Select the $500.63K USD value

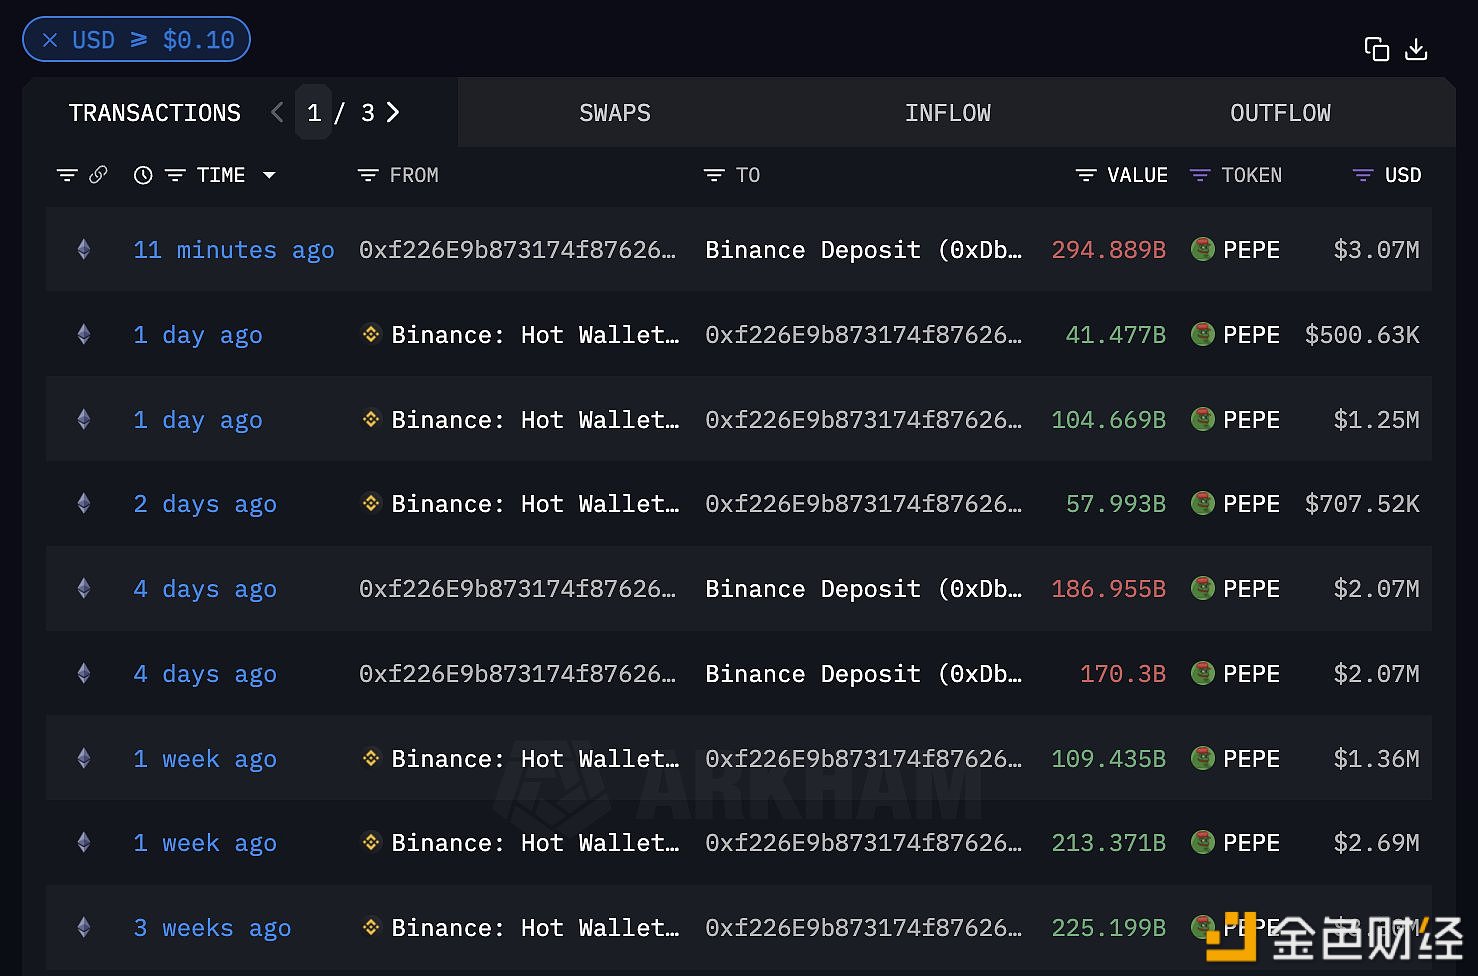[x=1362, y=335]
